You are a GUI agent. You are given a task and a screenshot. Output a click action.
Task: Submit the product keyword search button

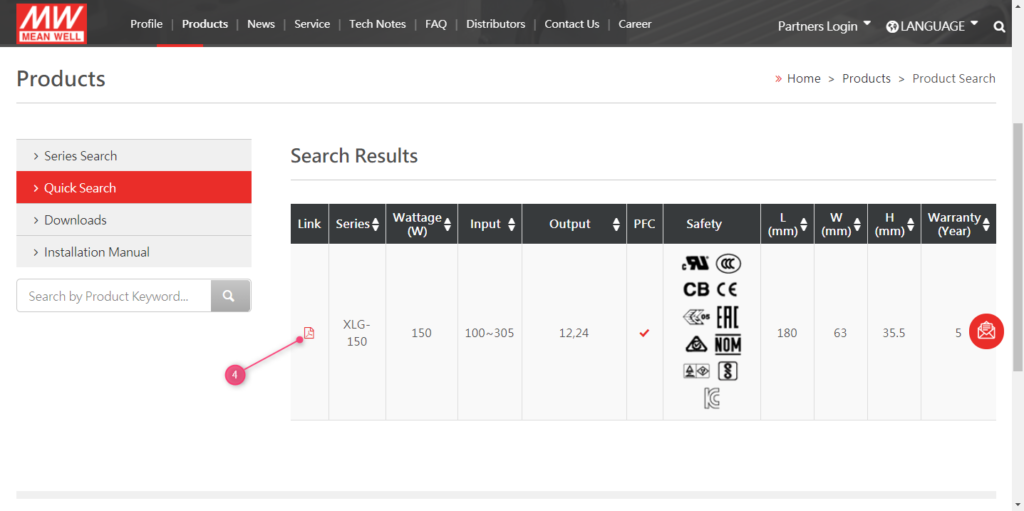[231, 296]
